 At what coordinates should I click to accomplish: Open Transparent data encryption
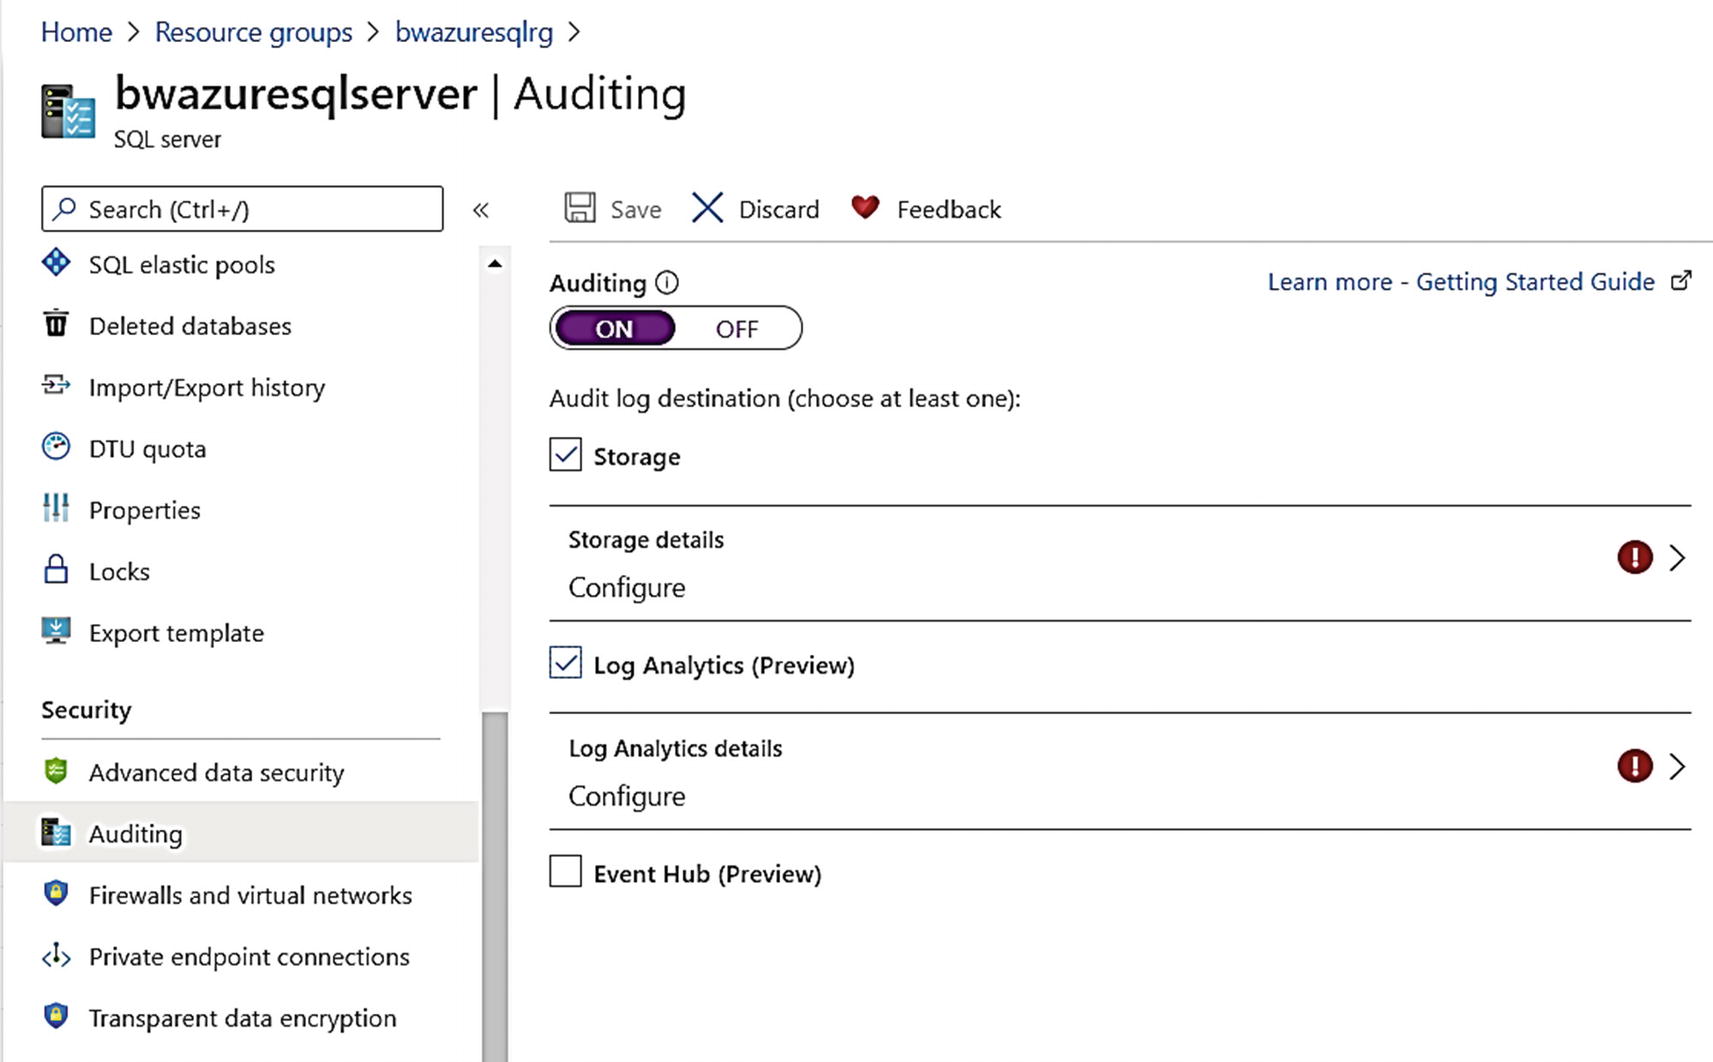[240, 1018]
